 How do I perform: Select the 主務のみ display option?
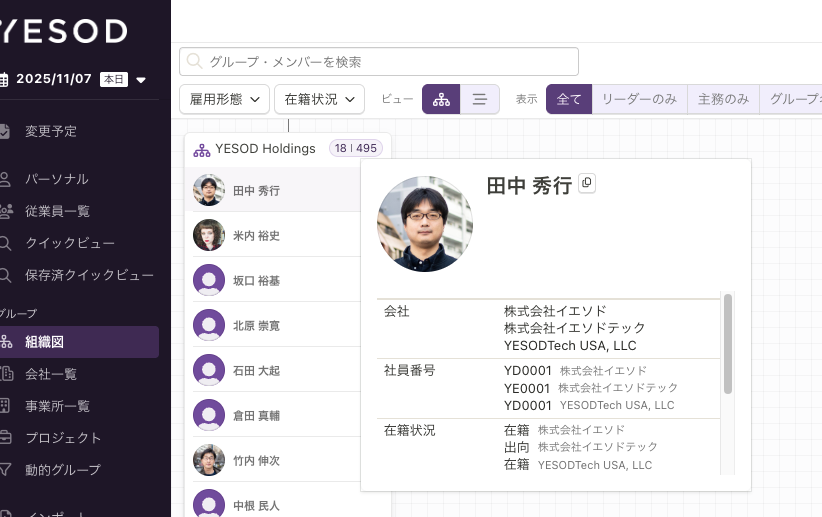point(723,99)
